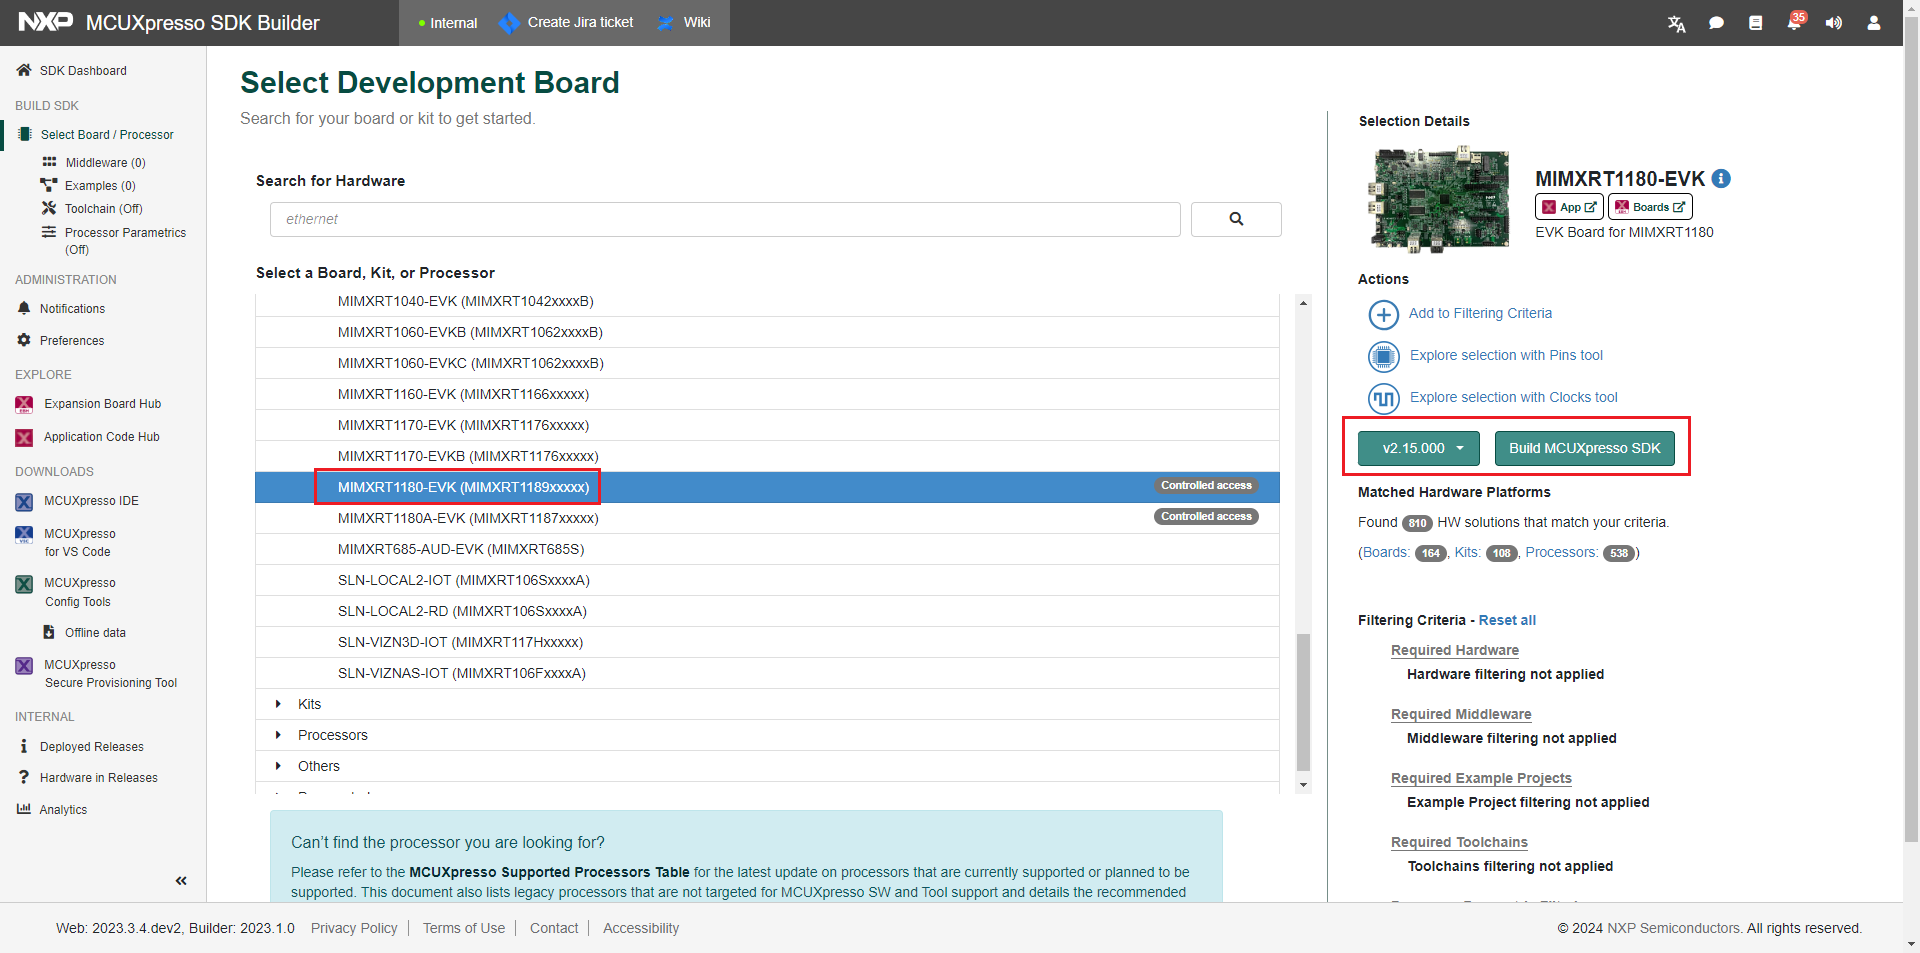The width and height of the screenshot is (1920, 953).
Task: Open Preferences in the sidebar
Action: [71, 341]
